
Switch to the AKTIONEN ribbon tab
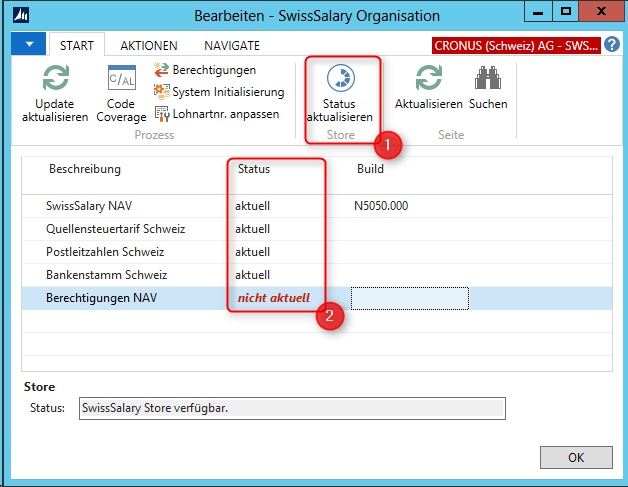(x=149, y=46)
